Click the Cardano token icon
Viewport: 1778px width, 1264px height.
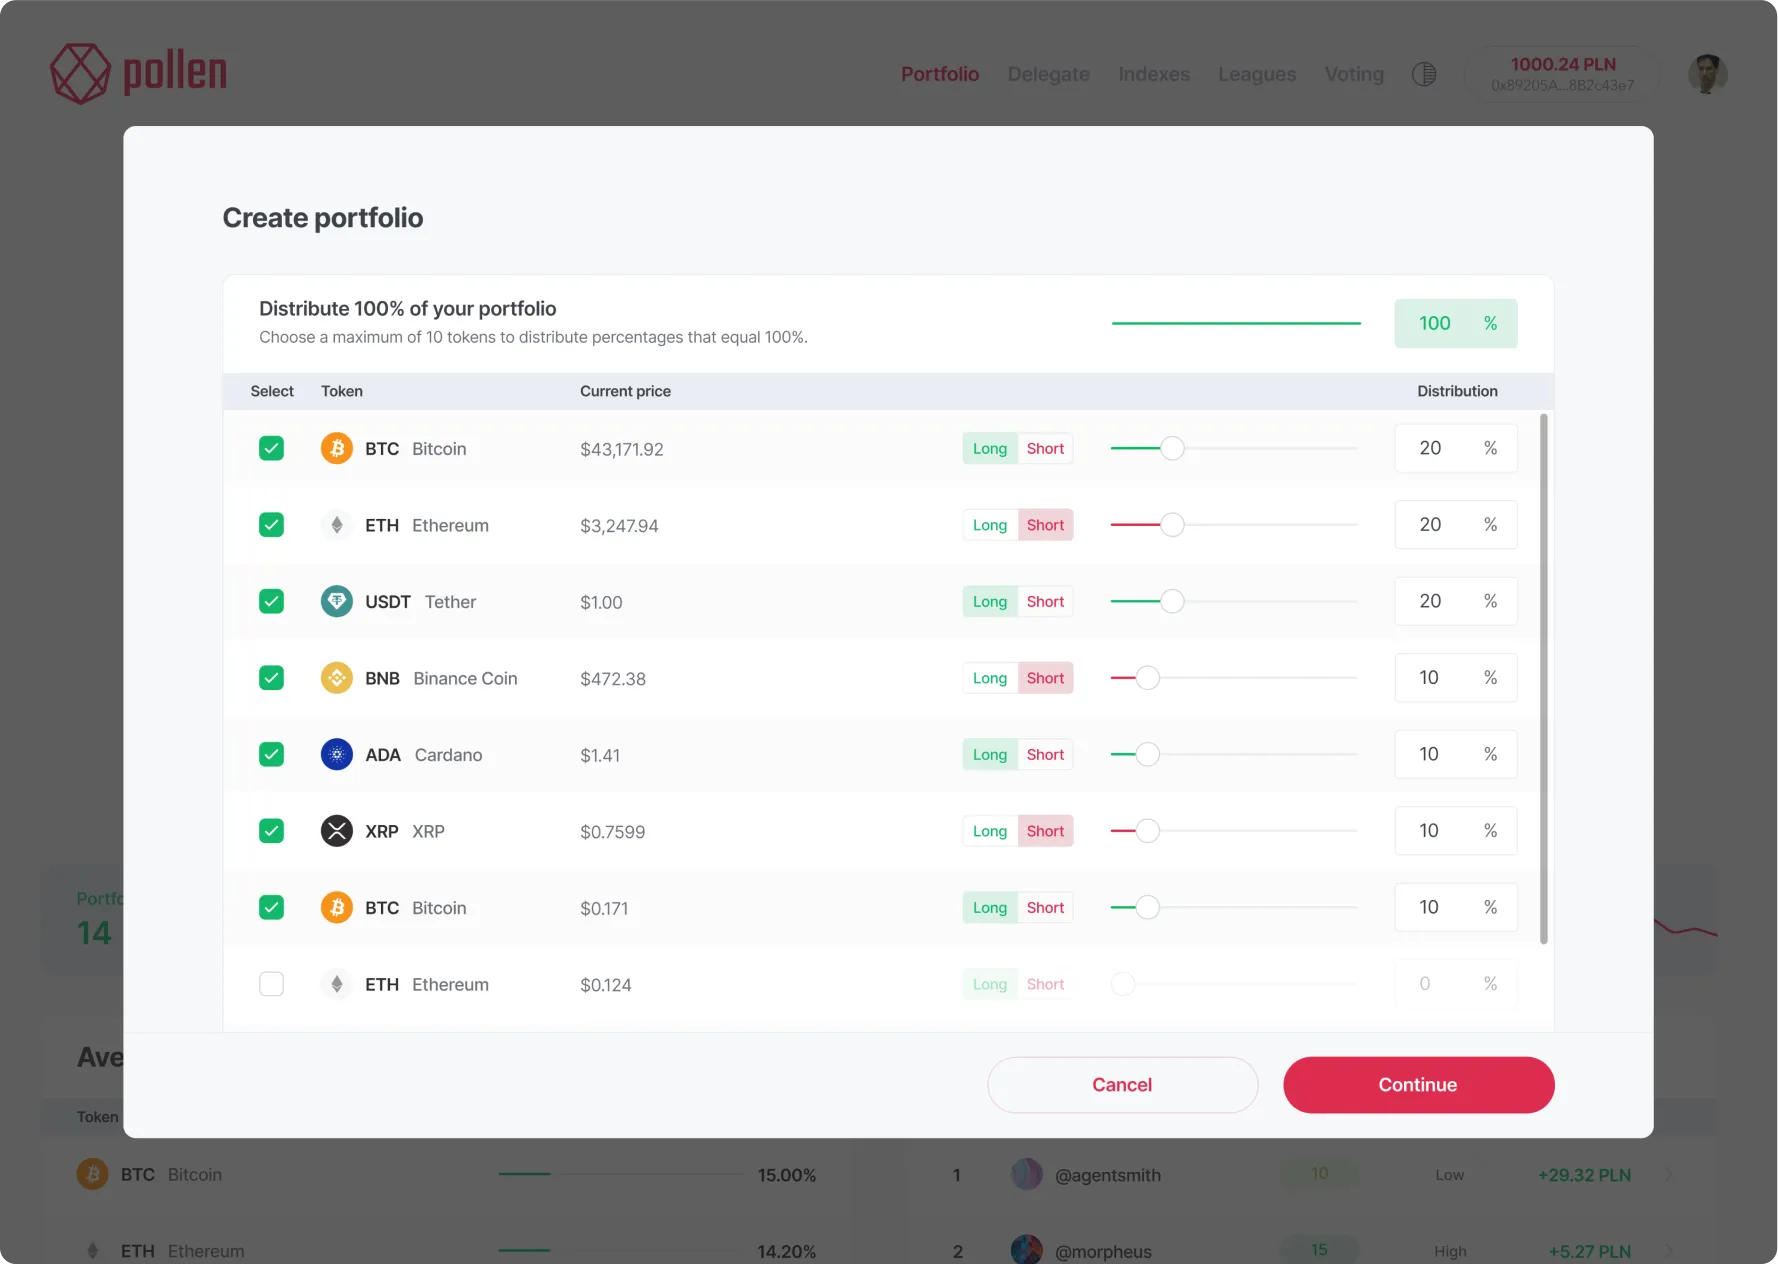click(337, 754)
